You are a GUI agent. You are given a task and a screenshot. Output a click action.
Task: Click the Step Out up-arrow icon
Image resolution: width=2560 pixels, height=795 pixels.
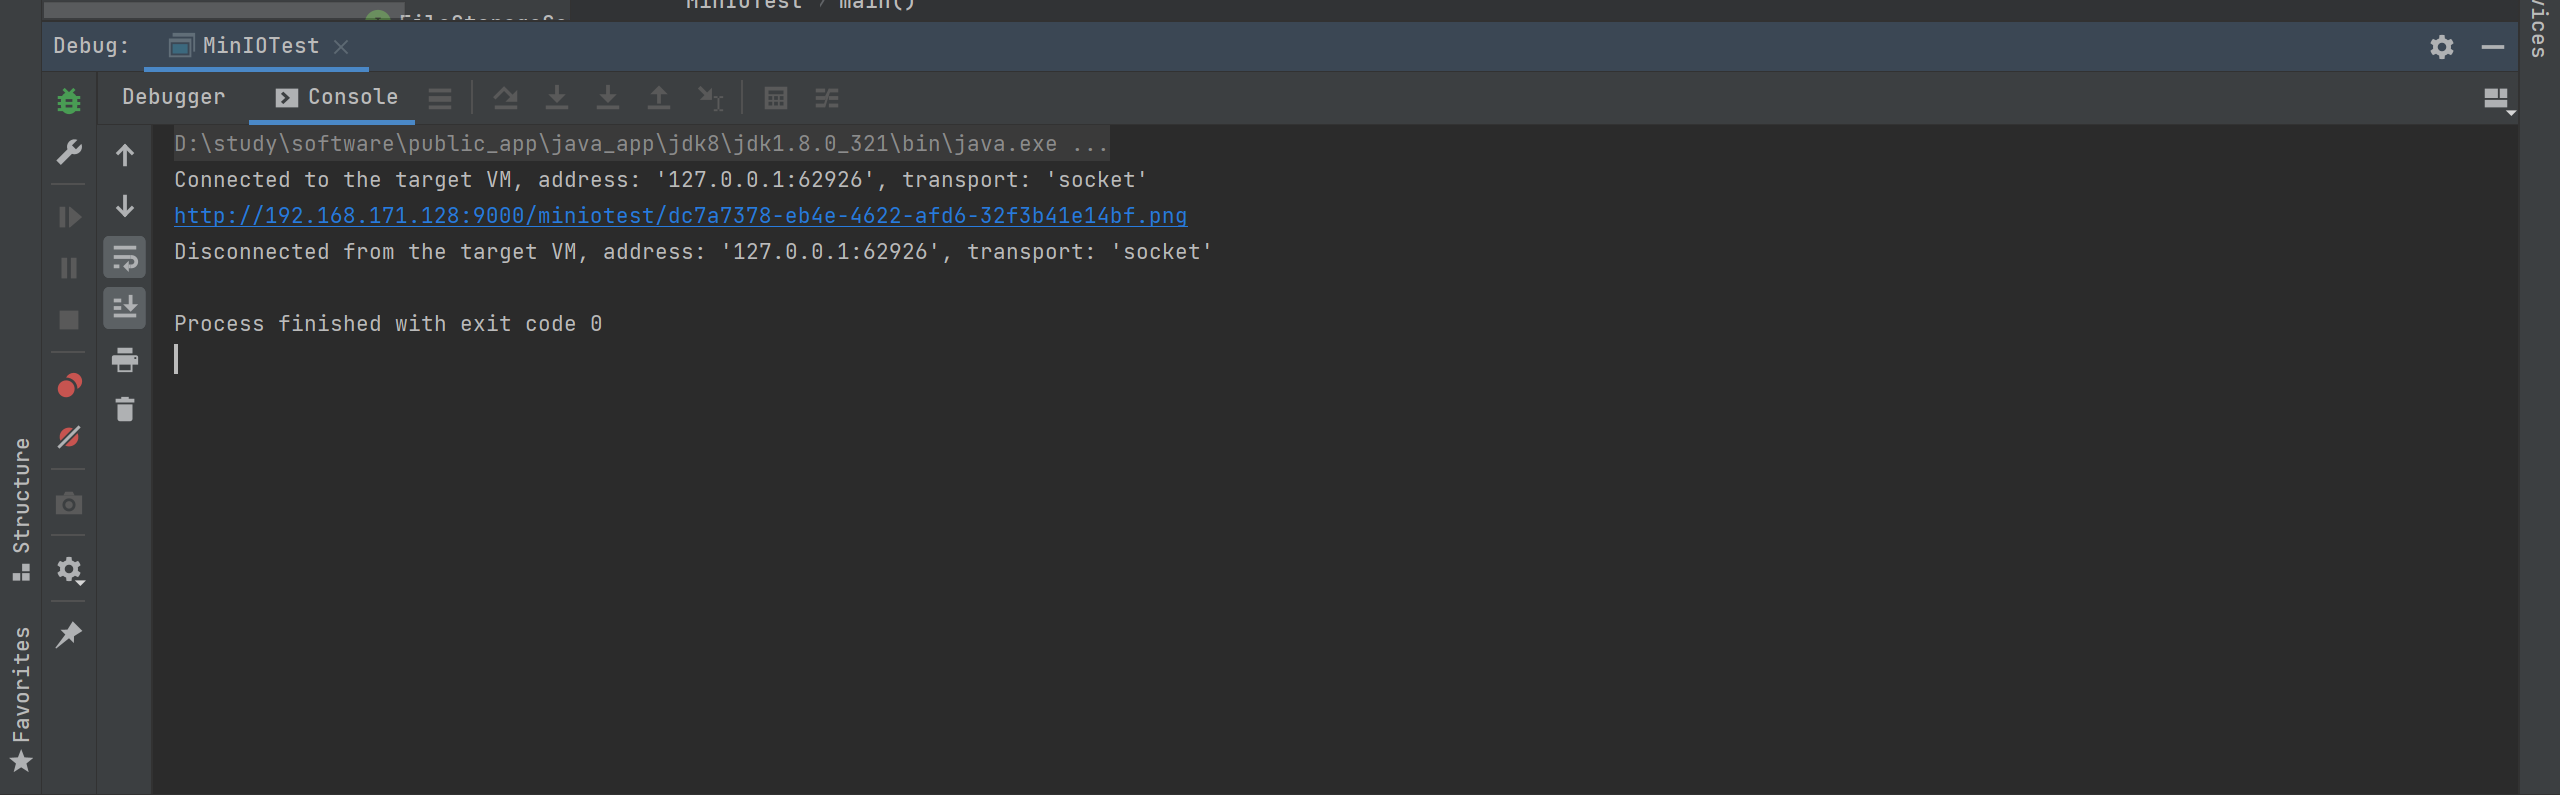[659, 98]
